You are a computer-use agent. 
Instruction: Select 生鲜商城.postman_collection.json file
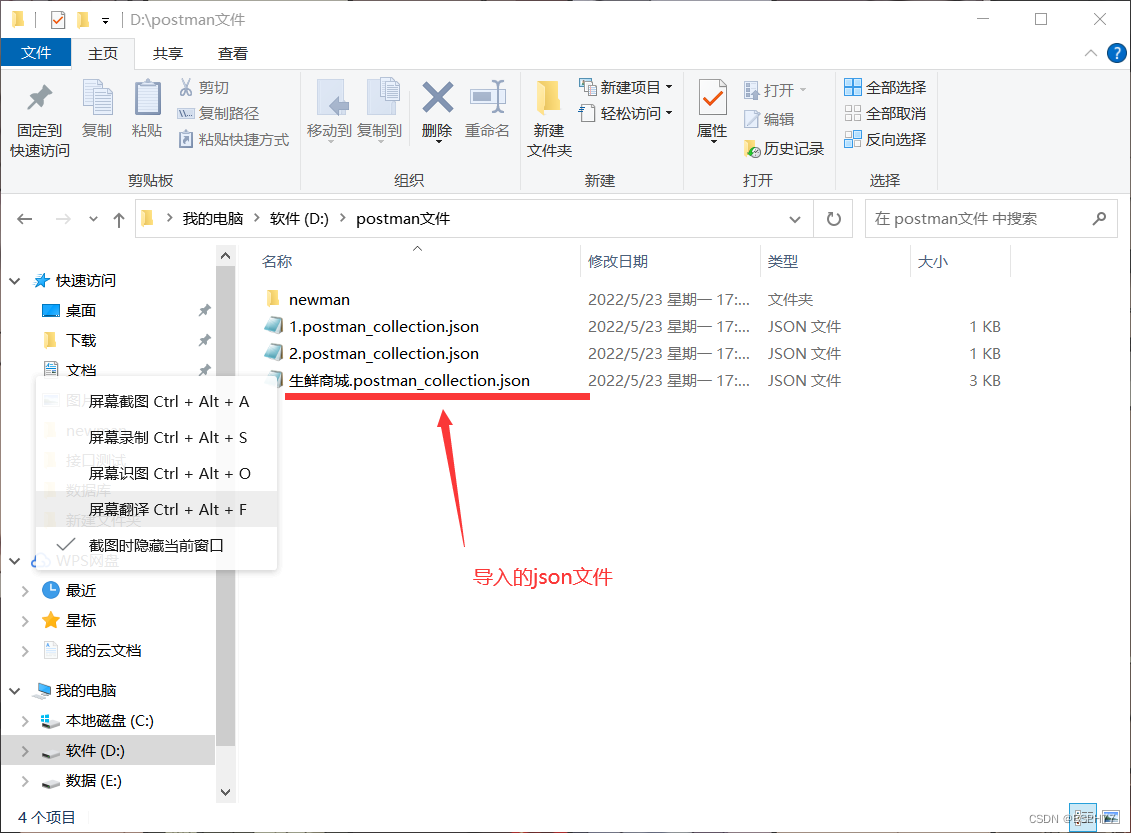pos(409,381)
